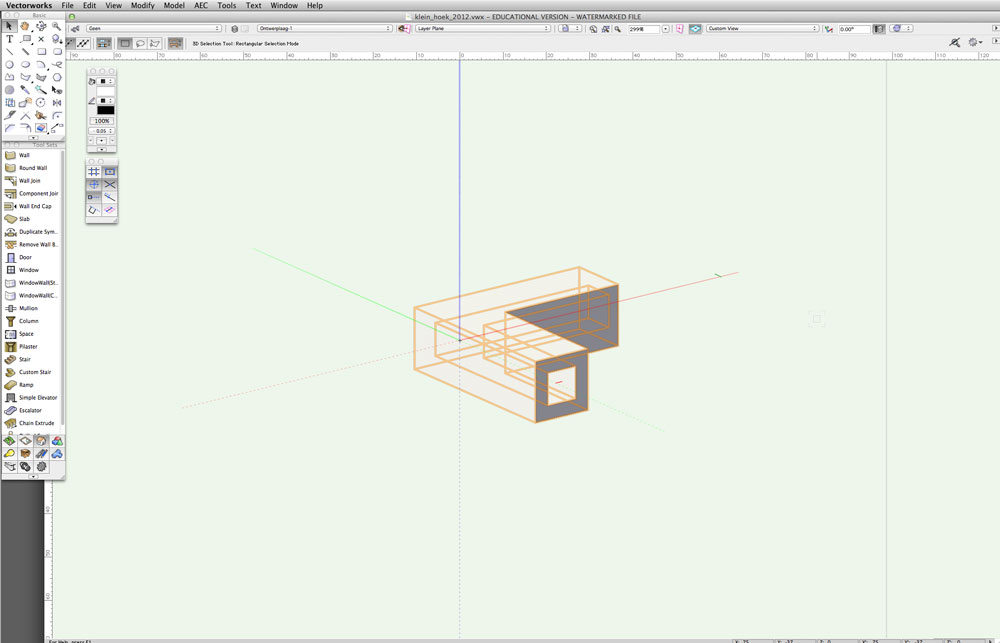Image resolution: width=1000 pixels, height=643 pixels.
Task: Select the Mirror tool
Action: (57, 103)
